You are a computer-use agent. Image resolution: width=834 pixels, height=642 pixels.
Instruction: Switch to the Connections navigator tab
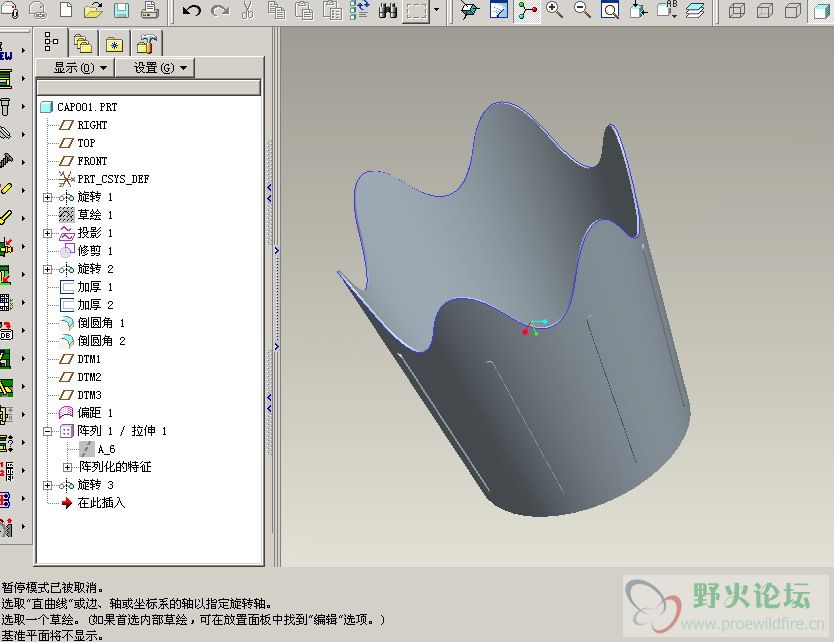146,43
